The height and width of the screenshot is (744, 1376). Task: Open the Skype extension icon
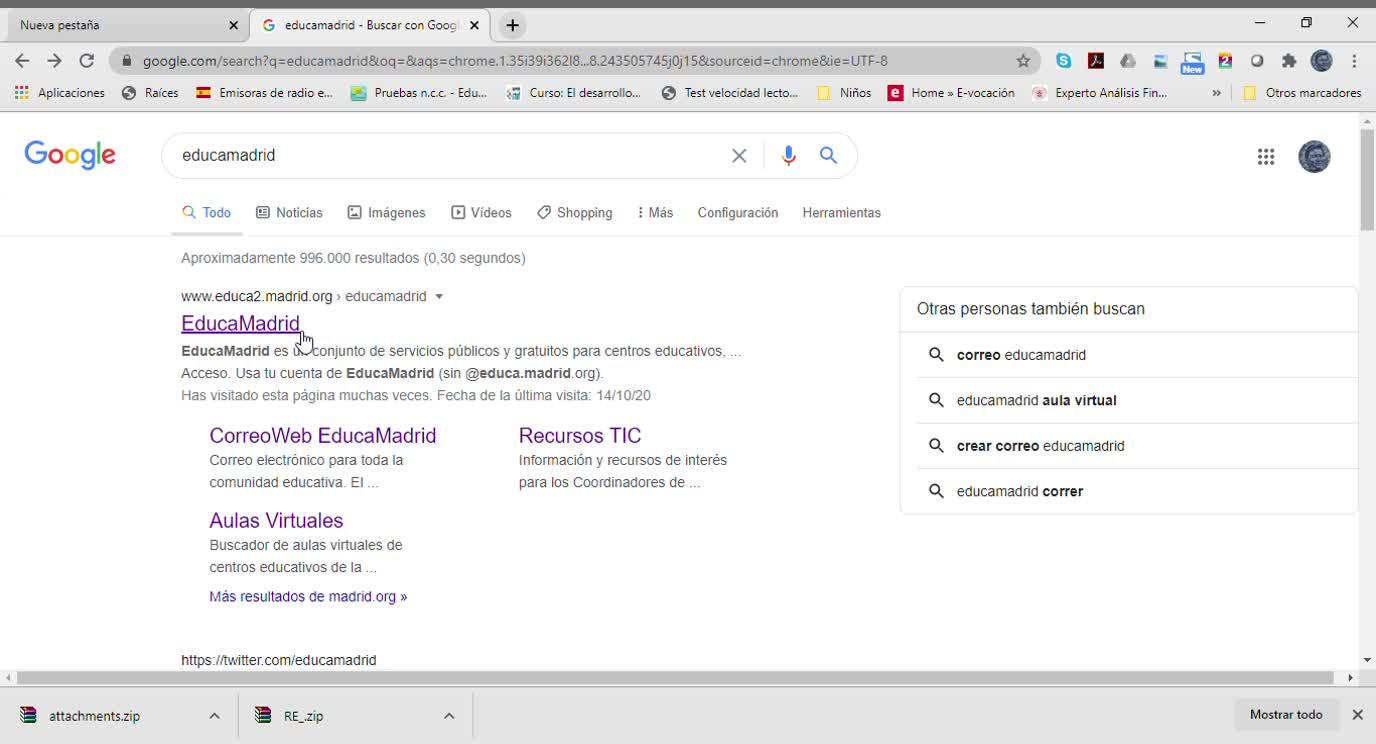tap(1064, 61)
